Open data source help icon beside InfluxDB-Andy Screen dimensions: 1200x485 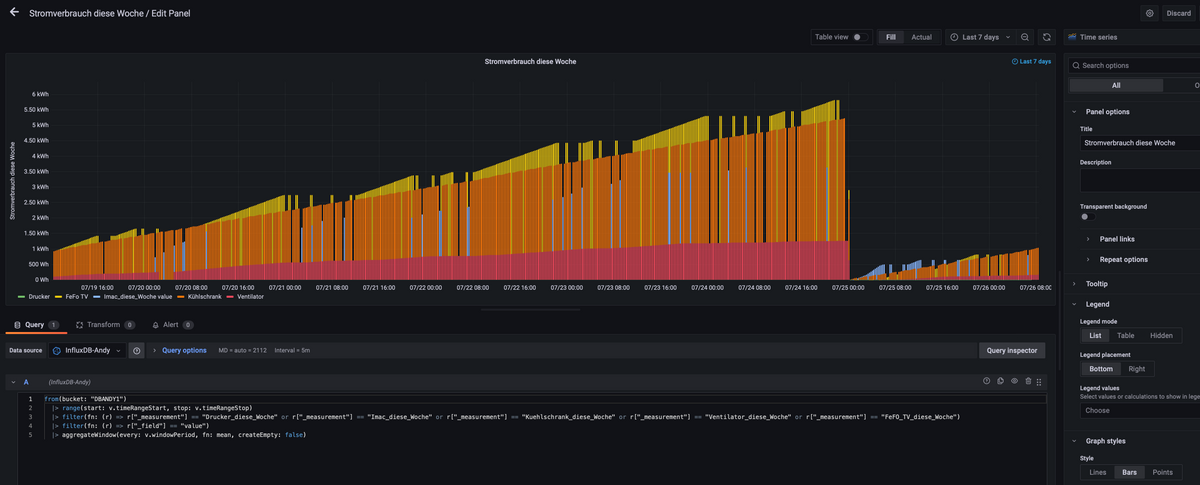click(137, 351)
